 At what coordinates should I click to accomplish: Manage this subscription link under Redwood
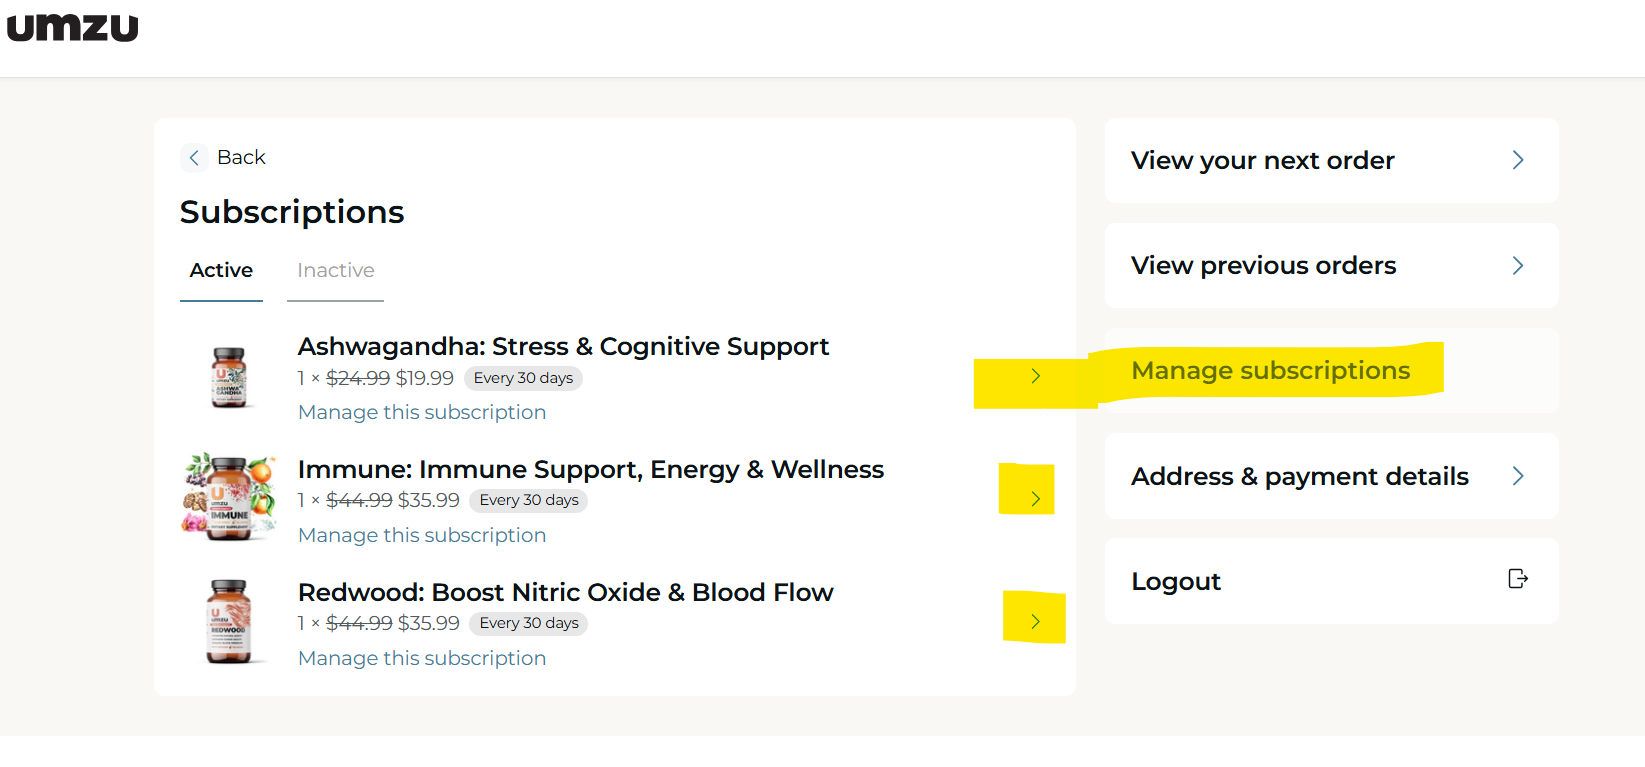click(422, 658)
